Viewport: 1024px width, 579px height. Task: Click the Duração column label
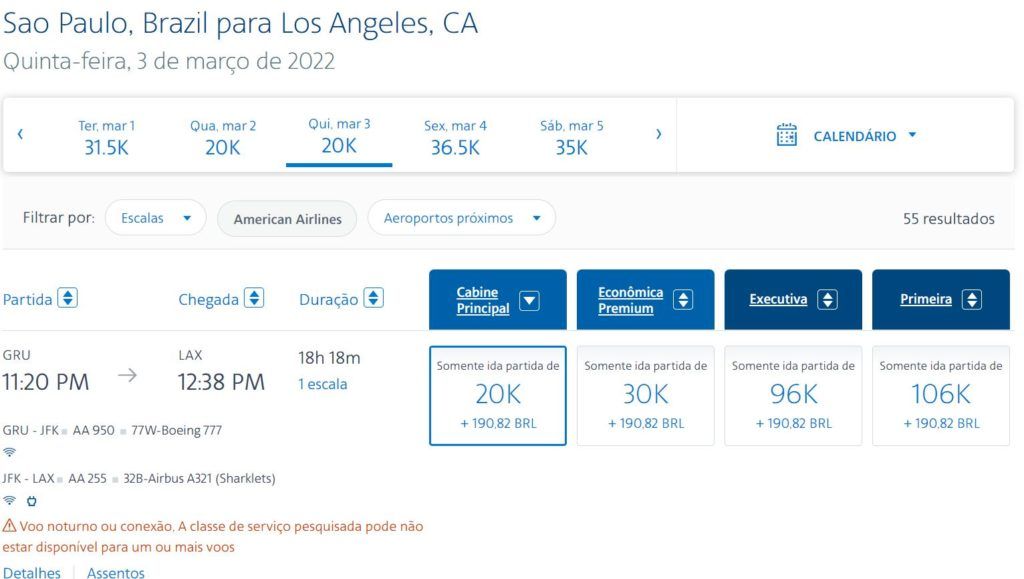point(328,300)
